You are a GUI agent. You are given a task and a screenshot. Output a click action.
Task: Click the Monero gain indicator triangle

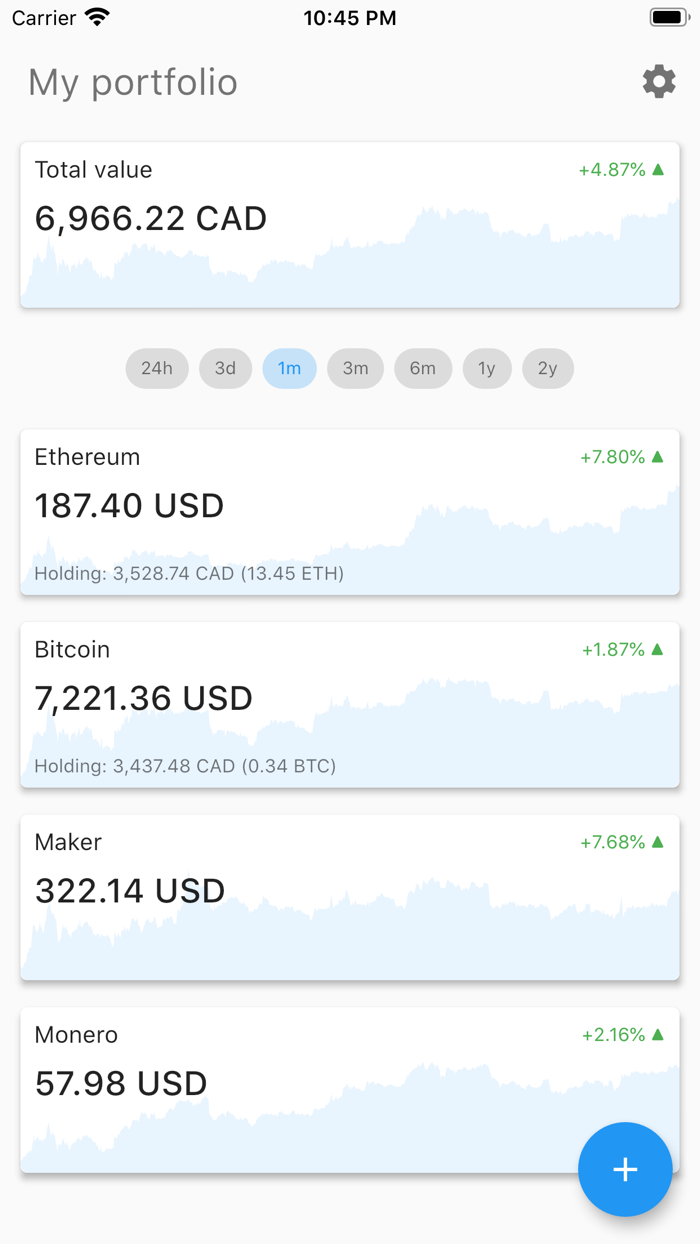pos(657,1035)
